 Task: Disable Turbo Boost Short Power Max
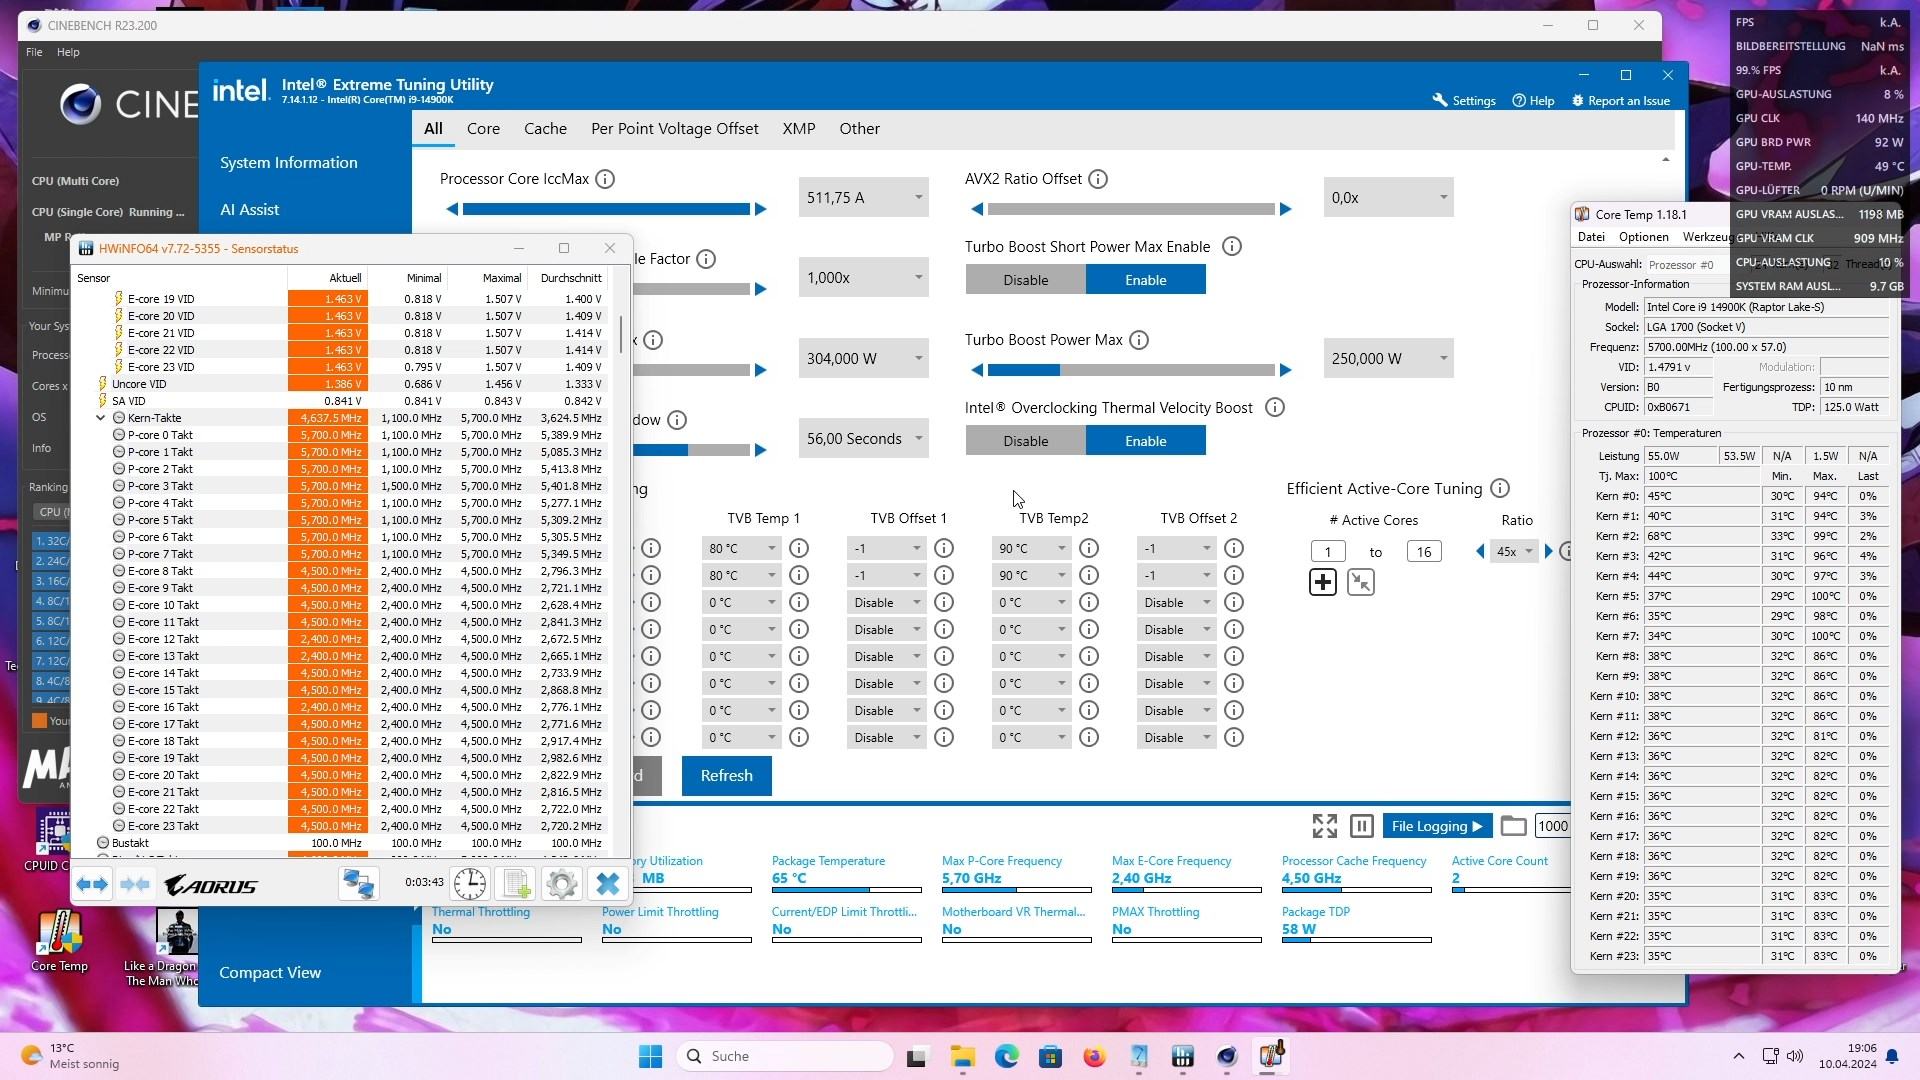point(1025,280)
